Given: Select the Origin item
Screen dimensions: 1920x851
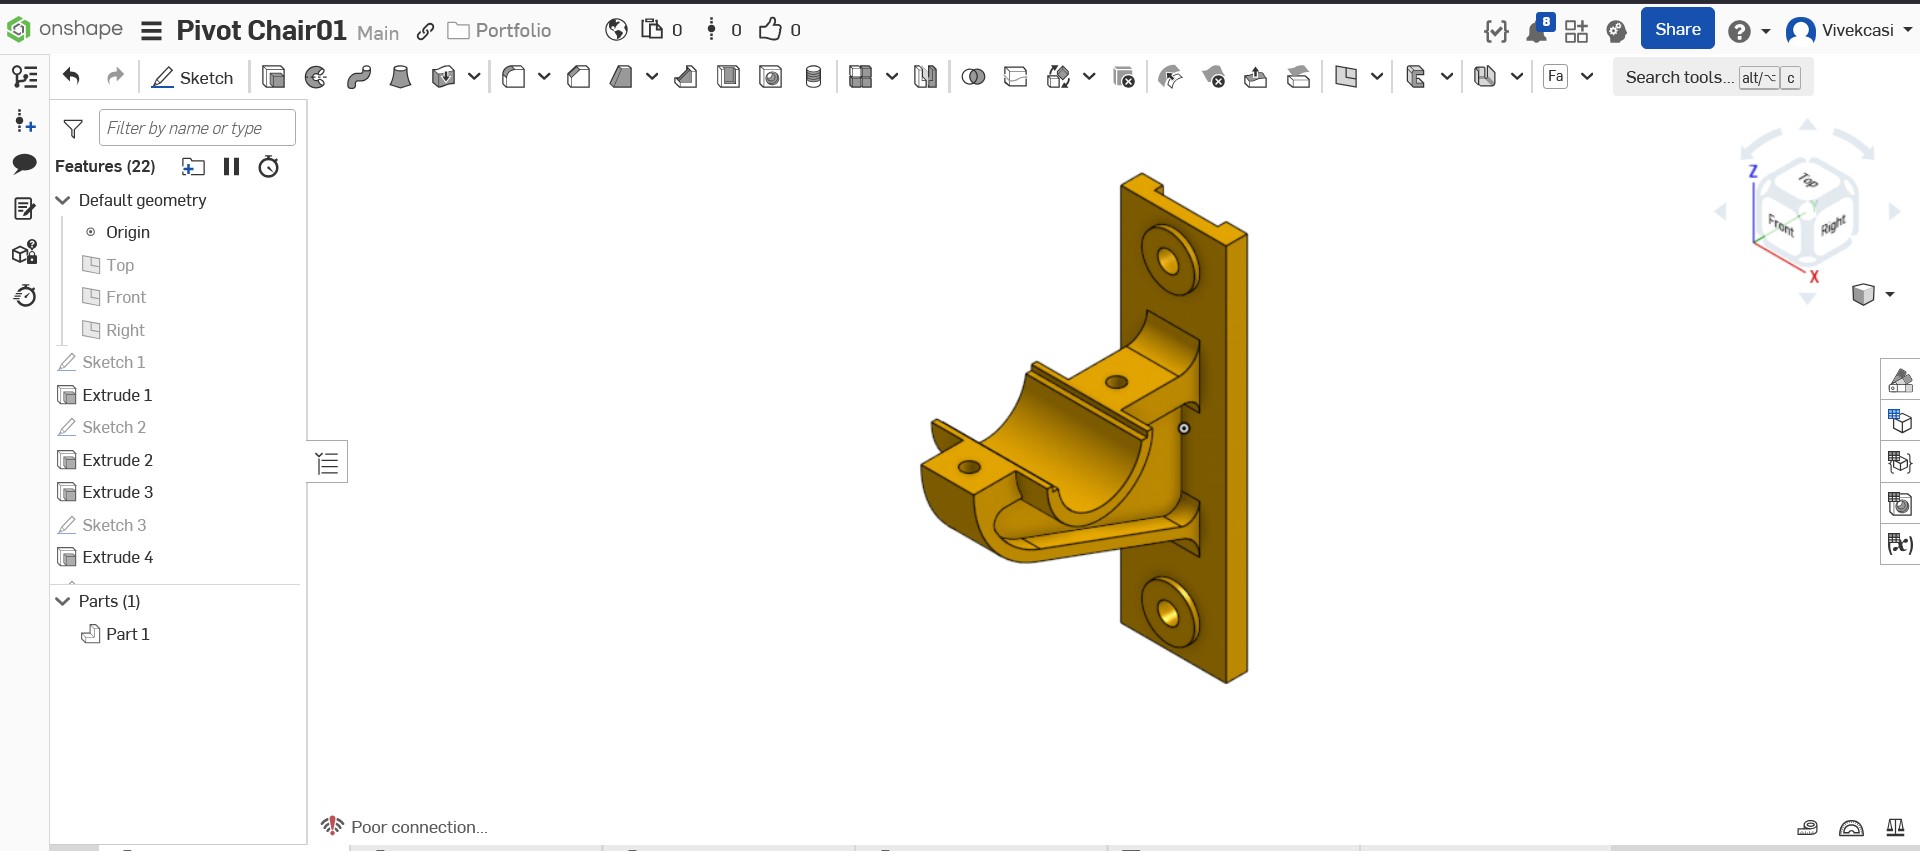Looking at the screenshot, I should (x=128, y=232).
